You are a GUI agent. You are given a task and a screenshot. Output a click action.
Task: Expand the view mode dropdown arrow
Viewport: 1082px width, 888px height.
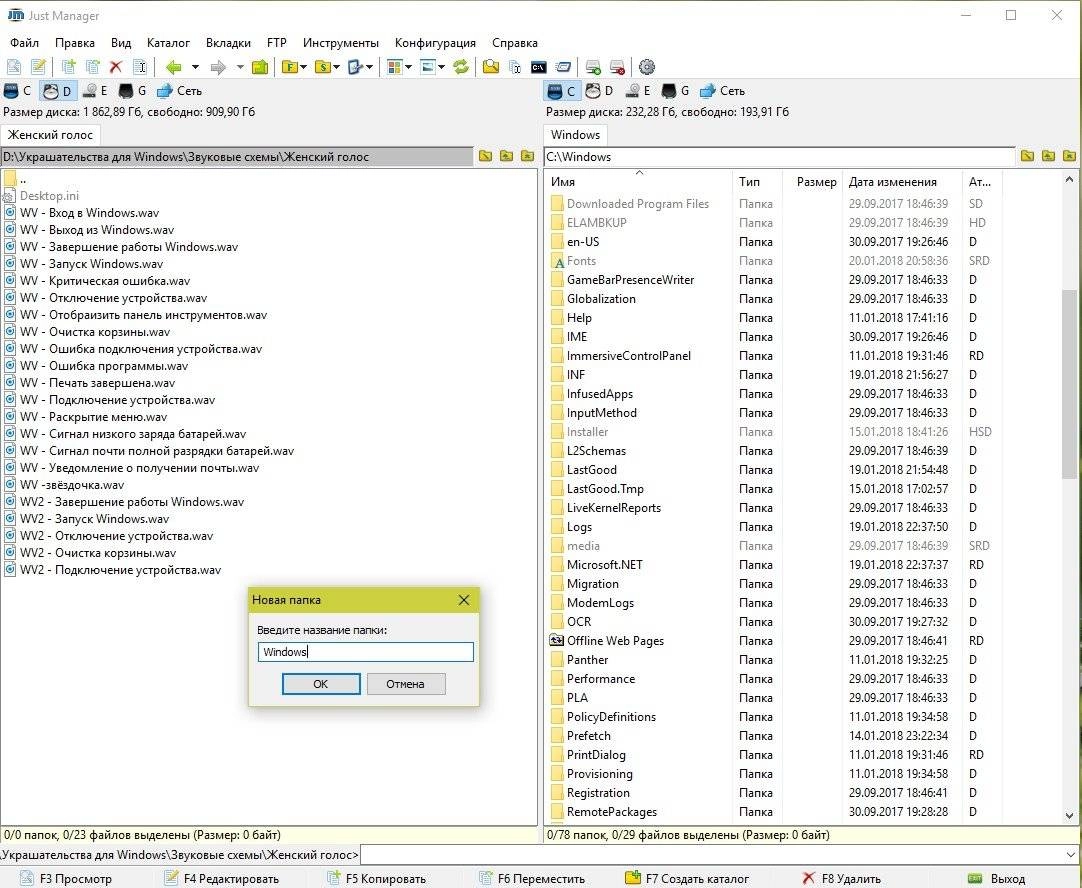click(409, 67)
